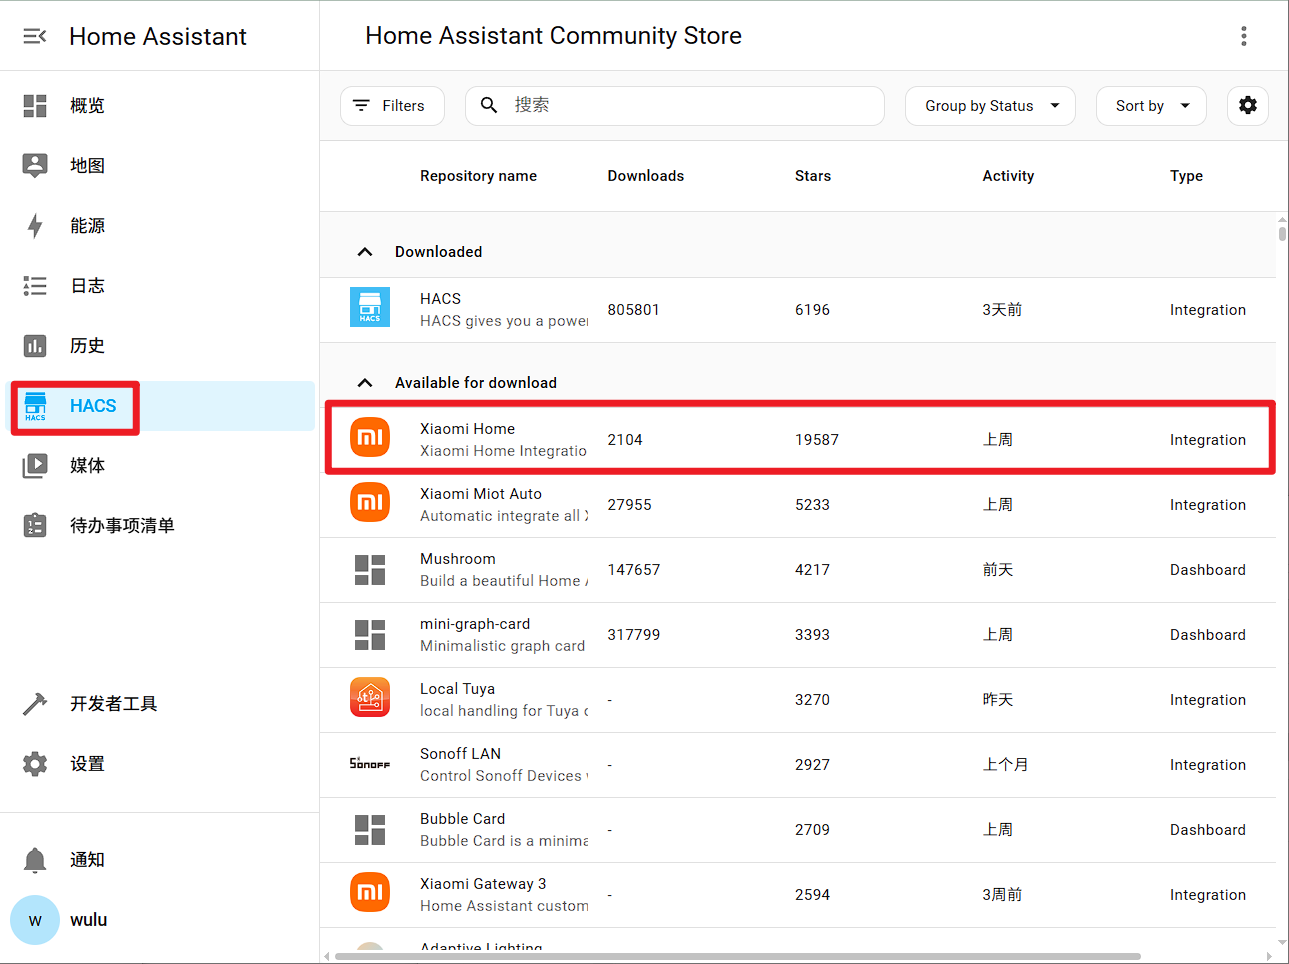Click the 昨天 activity cell
1289x964 pixels.
pyautogui.click(x=998, y=700)
